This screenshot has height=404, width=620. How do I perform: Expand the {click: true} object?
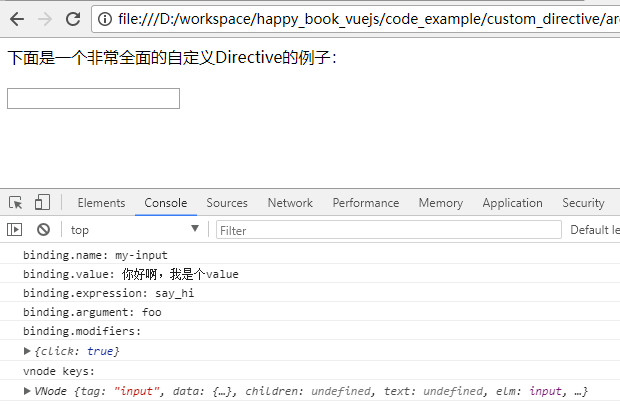28,351
